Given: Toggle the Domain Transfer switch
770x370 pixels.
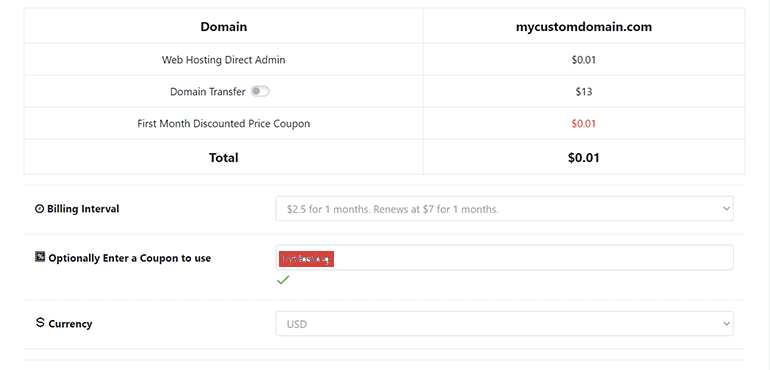Looking at the screenshot, I should (x=260, y=91).
